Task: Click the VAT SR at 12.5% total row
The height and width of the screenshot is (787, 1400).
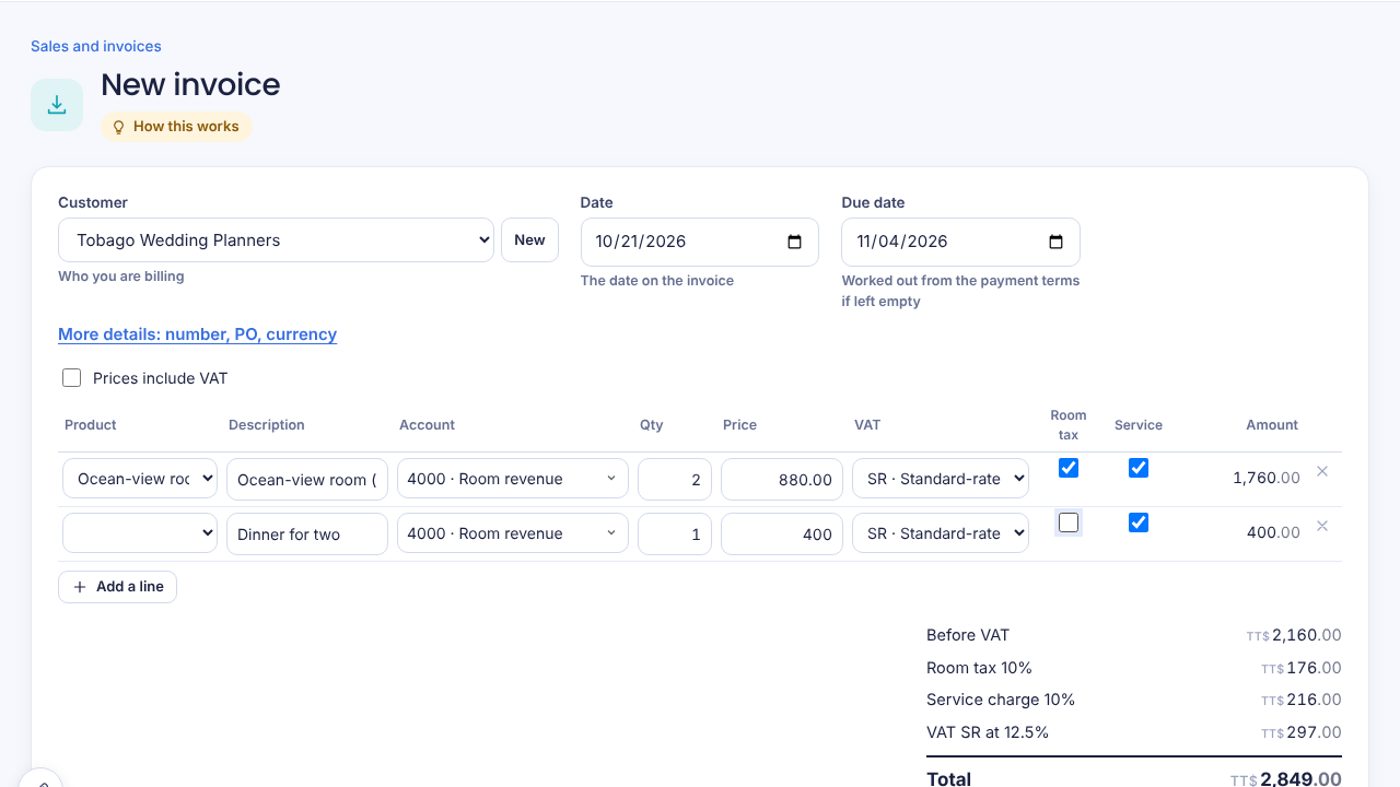Action: [1134, 733]
